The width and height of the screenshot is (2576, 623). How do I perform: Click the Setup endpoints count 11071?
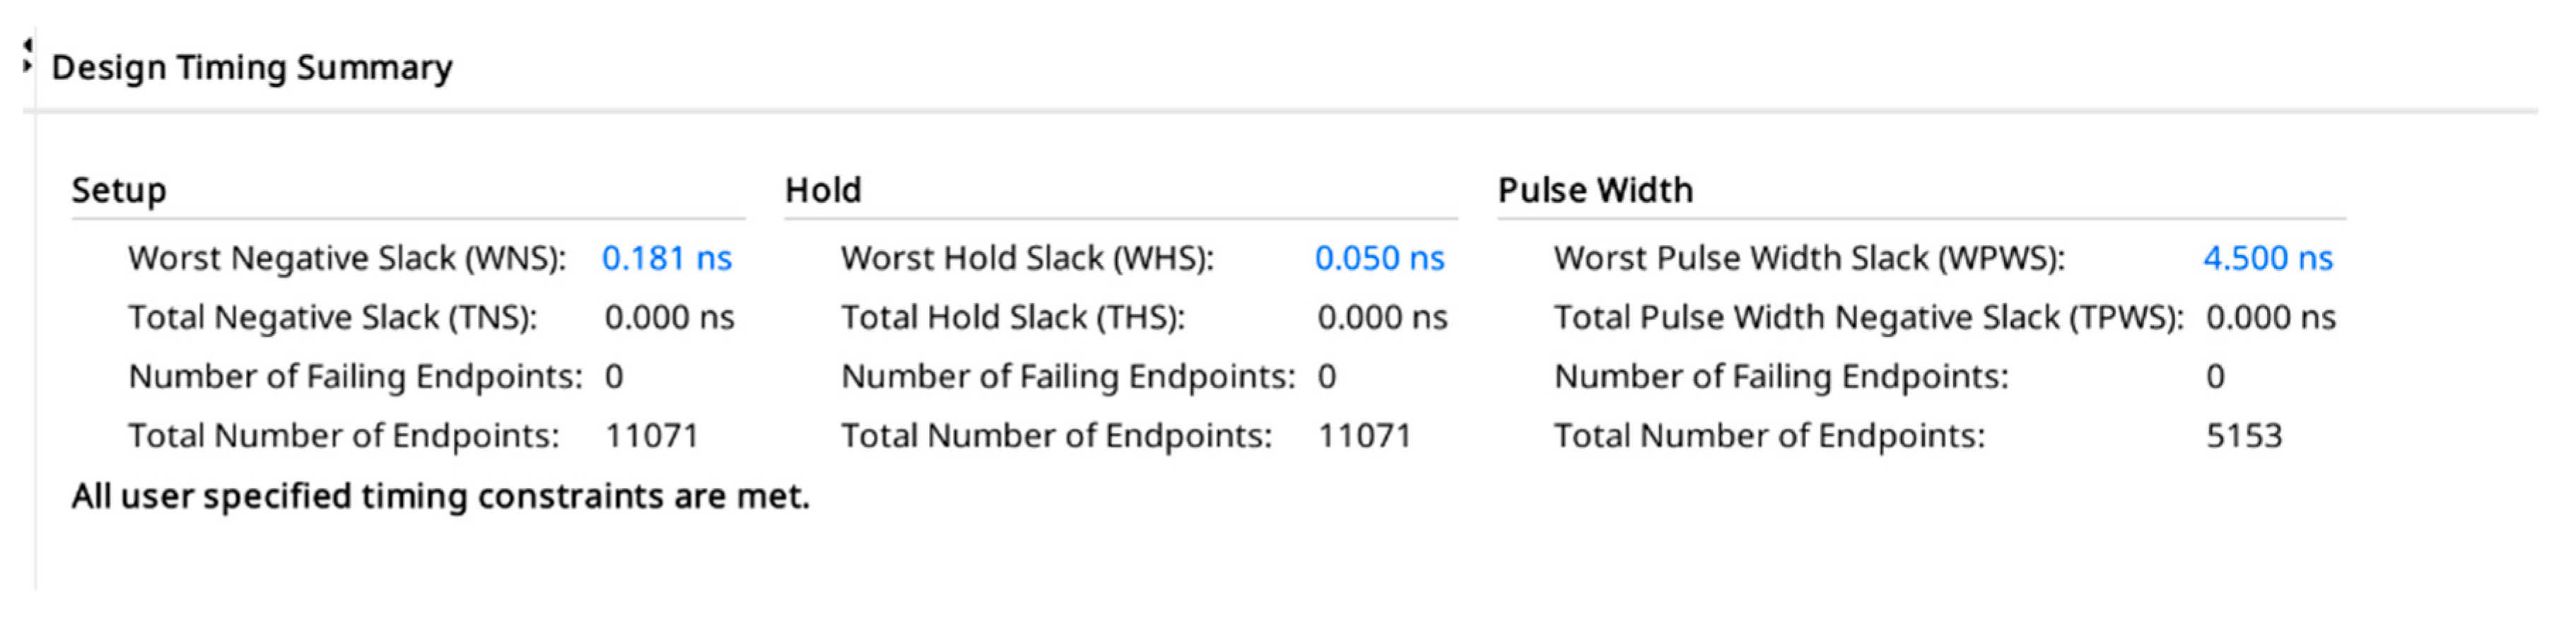(651, 436)
